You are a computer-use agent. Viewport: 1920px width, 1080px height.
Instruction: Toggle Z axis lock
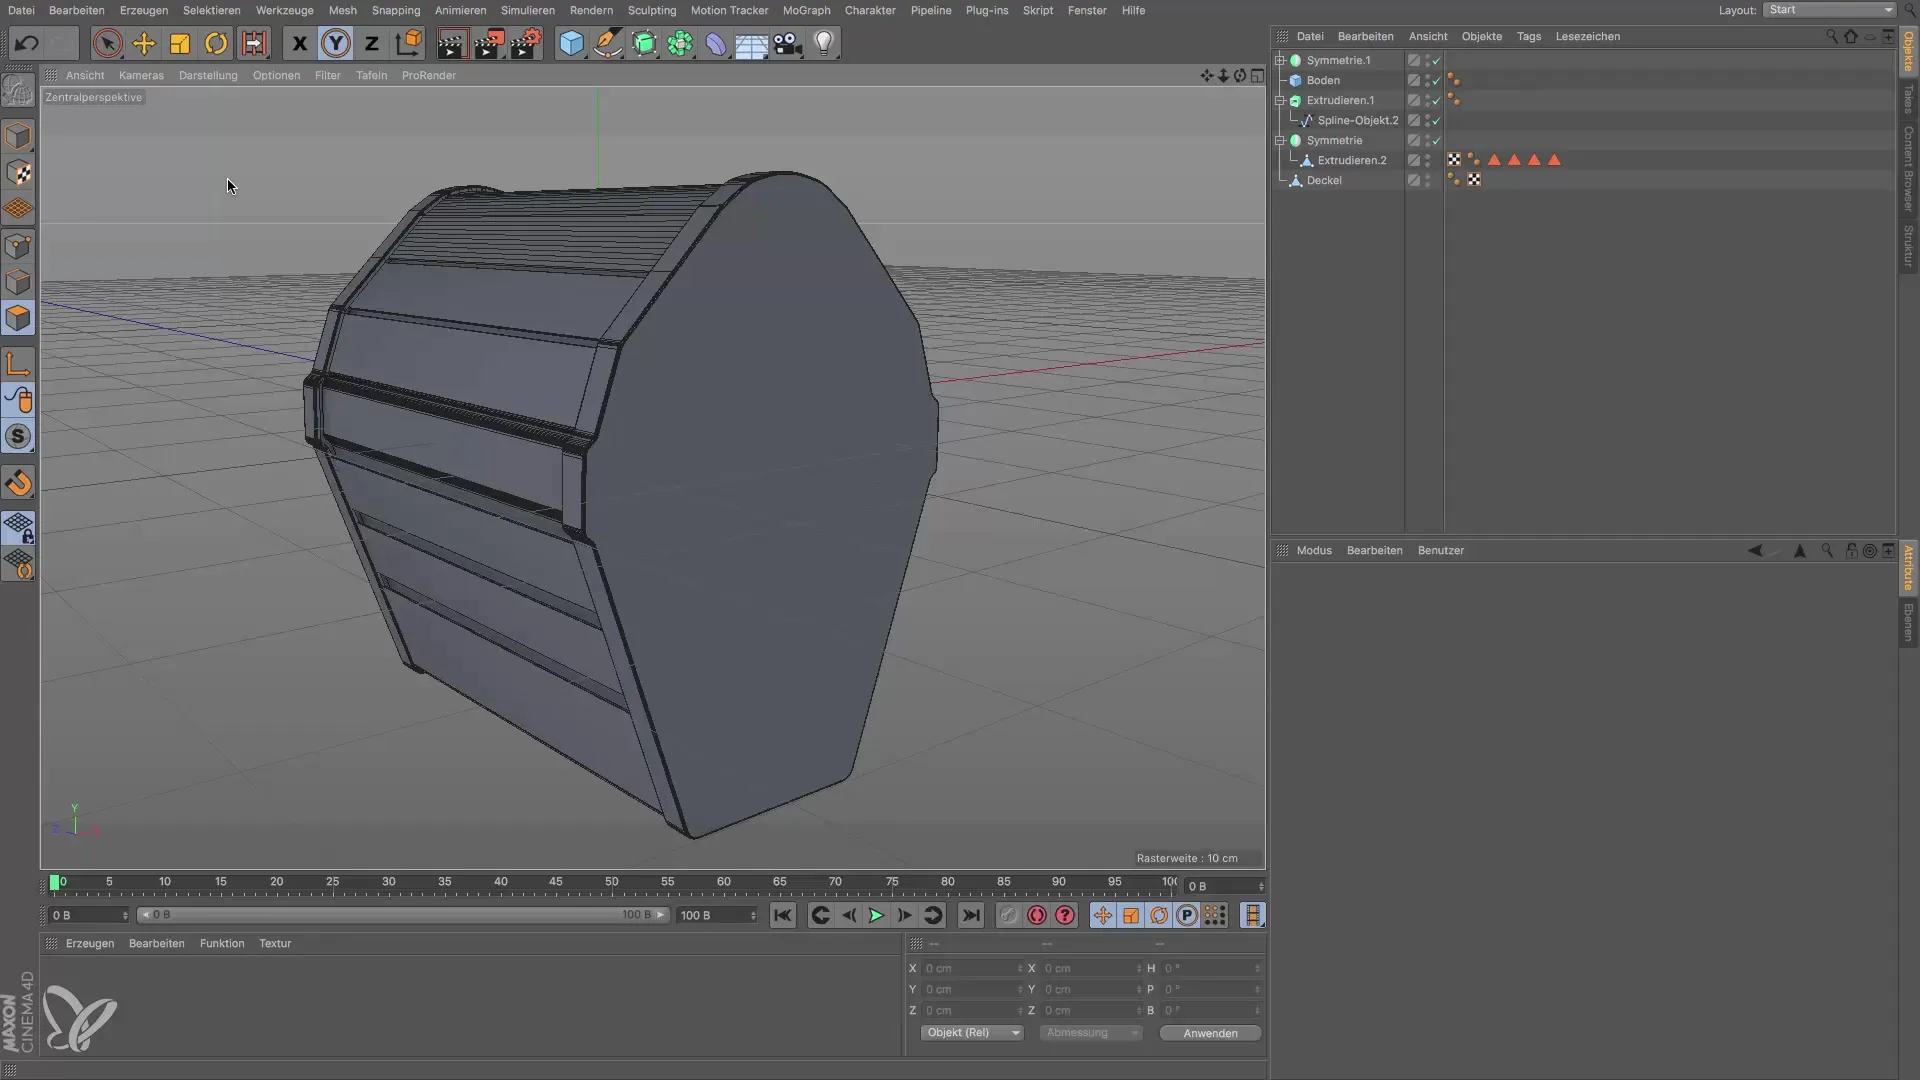point(372,43)
